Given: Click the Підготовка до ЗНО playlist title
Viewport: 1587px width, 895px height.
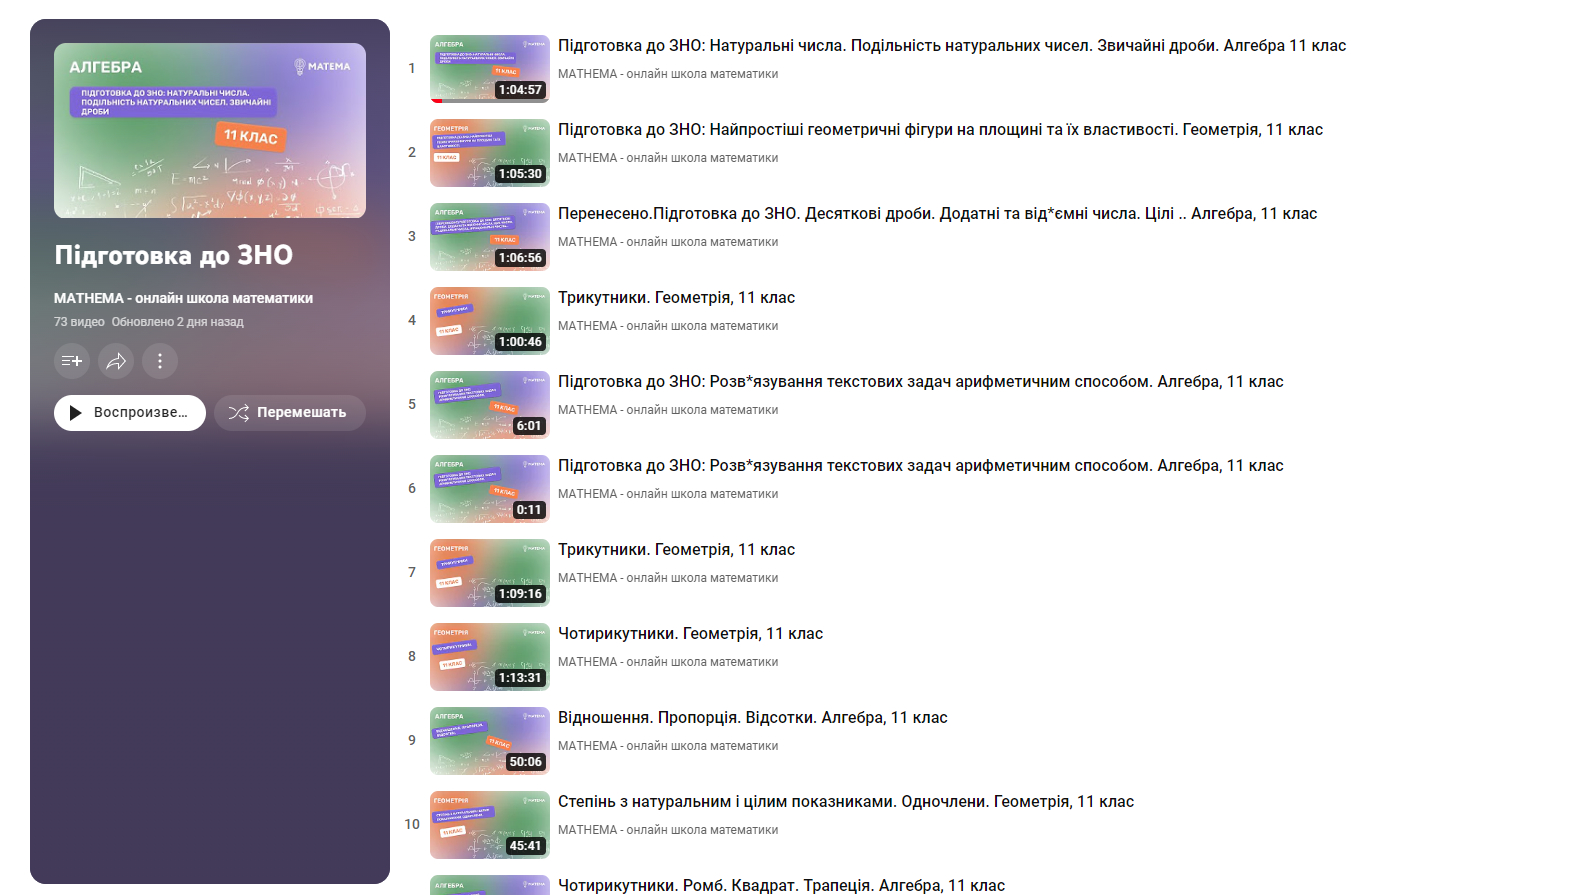Looking at the screenshot, I should click(x=173, y=256).
